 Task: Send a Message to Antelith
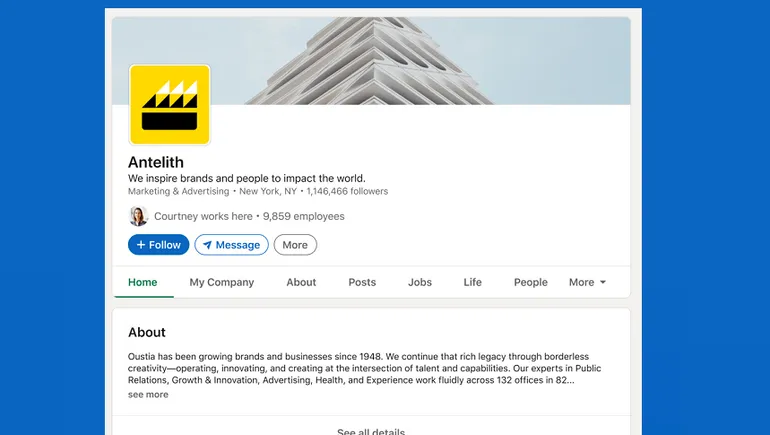pyautogui.click(x=231, y=245)
